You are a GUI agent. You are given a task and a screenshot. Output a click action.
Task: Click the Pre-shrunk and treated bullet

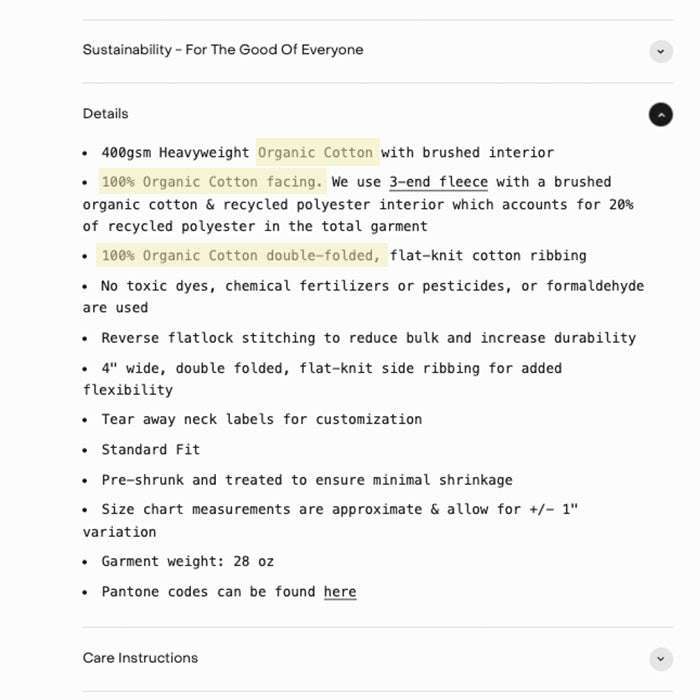click(307, 480)
